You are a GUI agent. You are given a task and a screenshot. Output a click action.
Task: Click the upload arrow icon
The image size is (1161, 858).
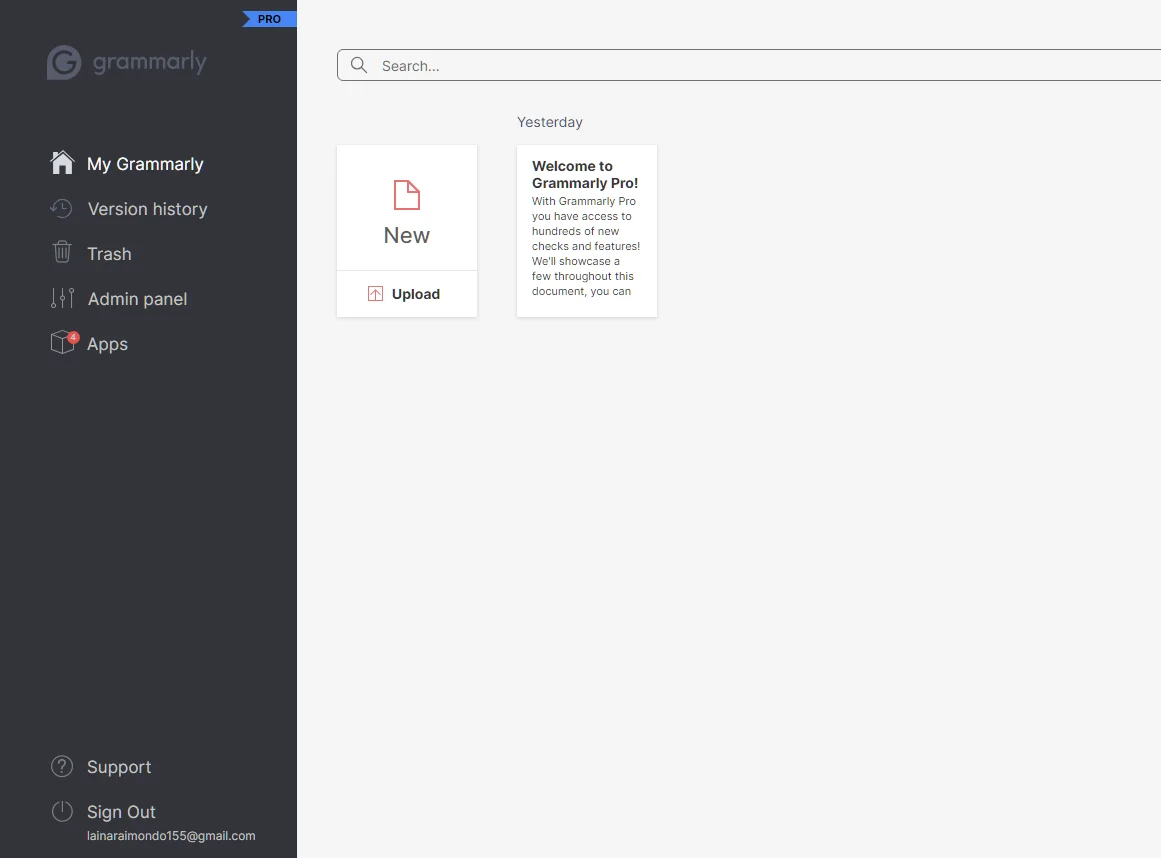[375, 294]
